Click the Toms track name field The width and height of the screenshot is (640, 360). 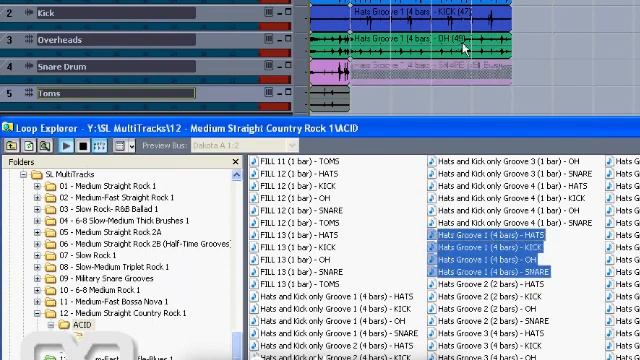pos(116,93)
